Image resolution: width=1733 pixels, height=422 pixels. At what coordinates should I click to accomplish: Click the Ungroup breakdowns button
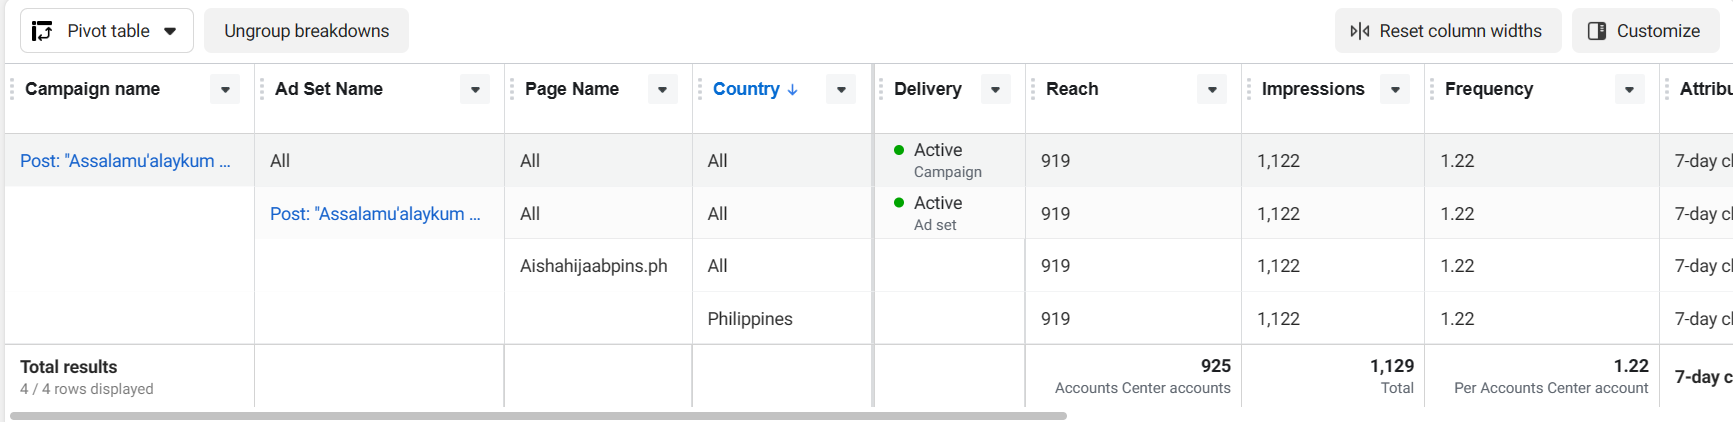pyautogui.click(x=306, y=31)
